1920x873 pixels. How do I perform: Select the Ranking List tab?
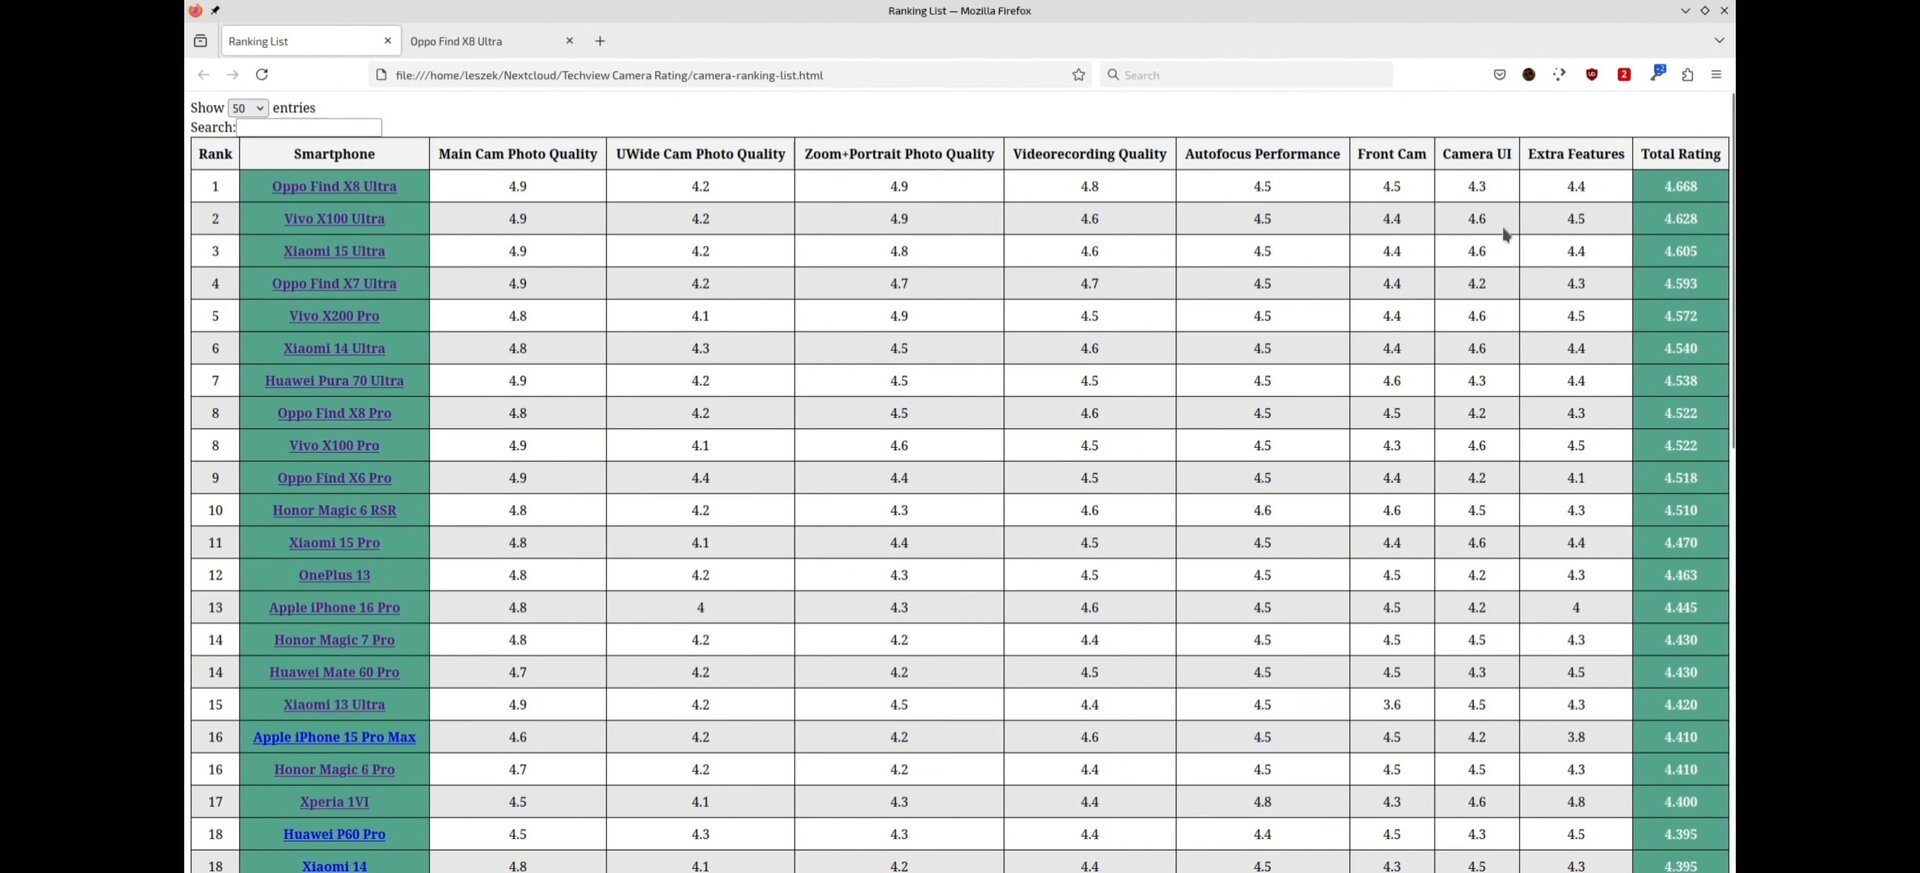[300, 41]
